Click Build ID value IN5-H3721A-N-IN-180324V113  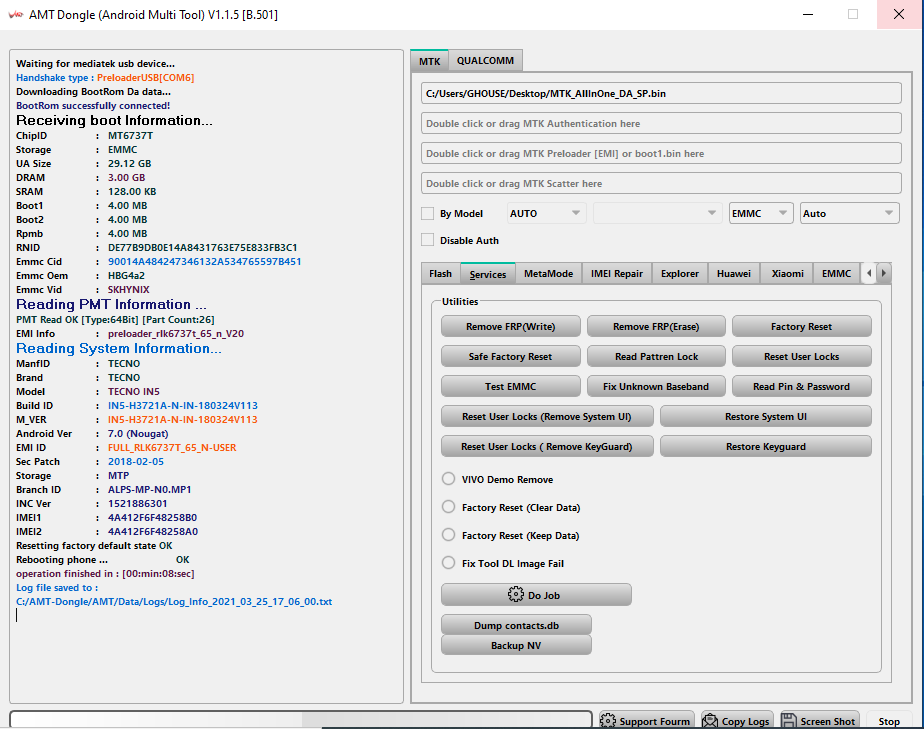(x=183, y=405)
